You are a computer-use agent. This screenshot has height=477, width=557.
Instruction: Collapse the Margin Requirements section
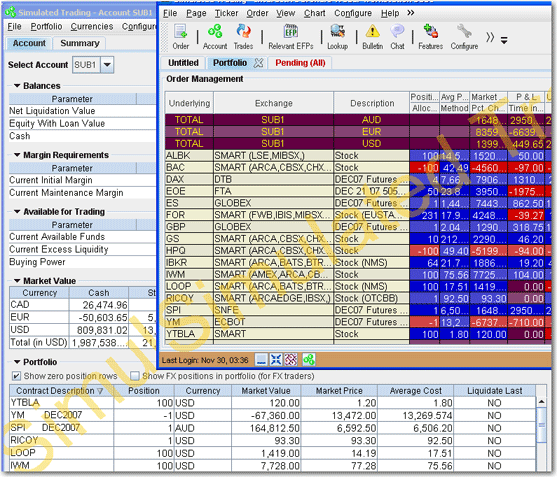point(17,155)
